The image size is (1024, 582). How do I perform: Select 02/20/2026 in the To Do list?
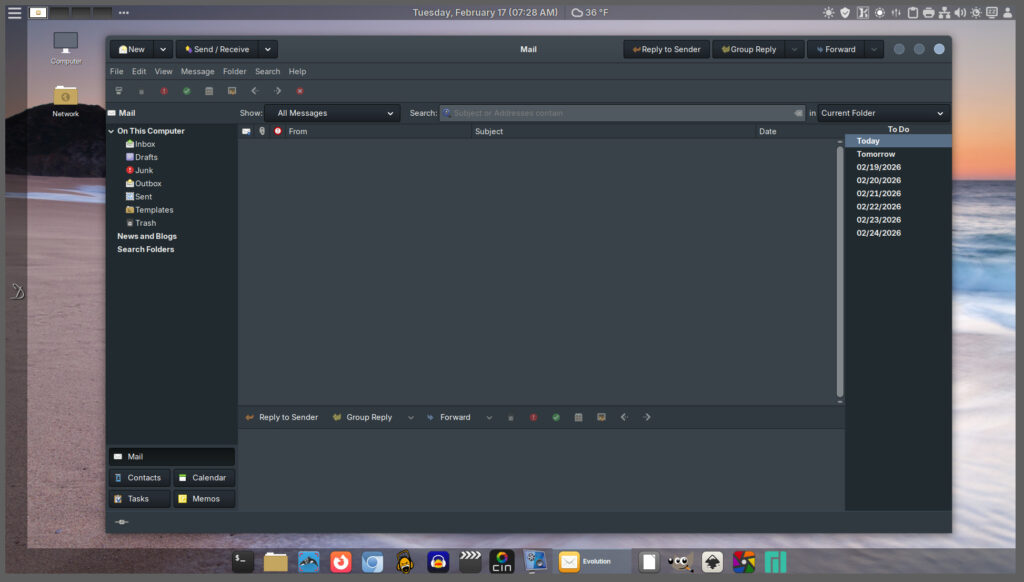tap(878, 180)
